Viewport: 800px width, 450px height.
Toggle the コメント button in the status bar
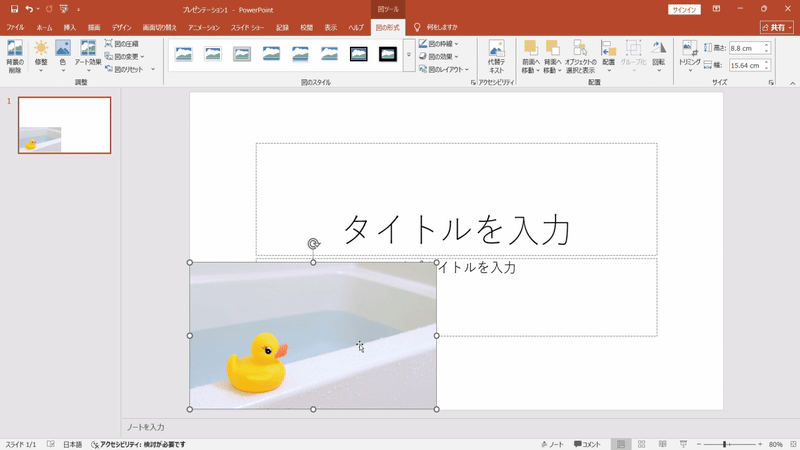[x=587, y=444]
